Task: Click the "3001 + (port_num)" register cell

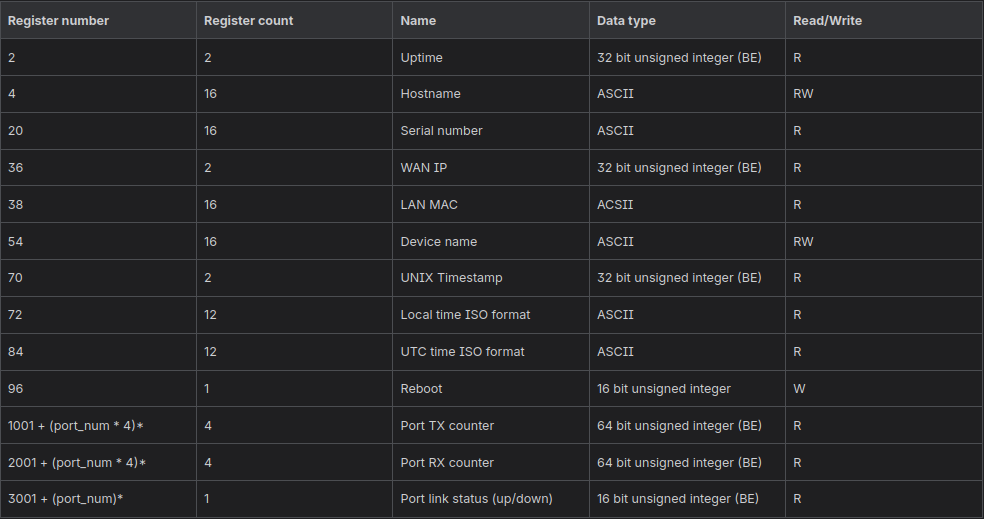Action: 65,498
